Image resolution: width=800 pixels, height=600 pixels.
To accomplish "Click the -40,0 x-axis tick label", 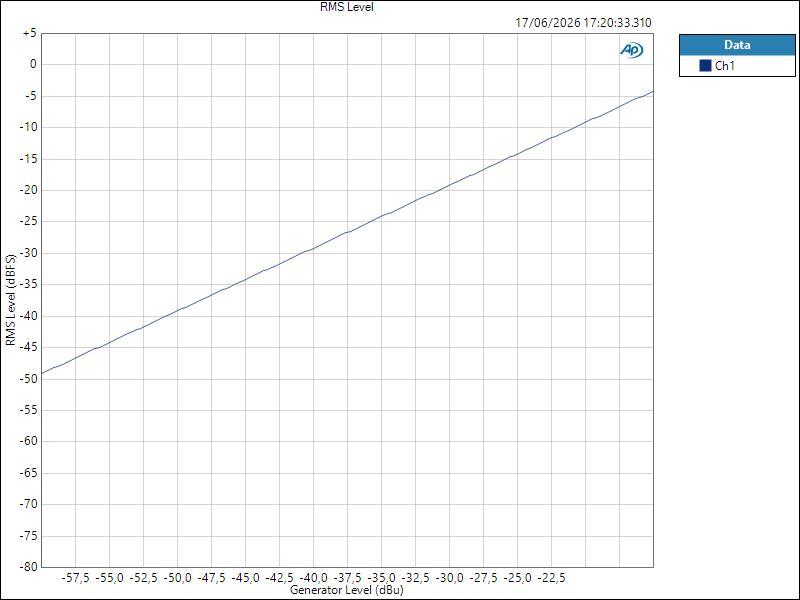I will 313,578.
